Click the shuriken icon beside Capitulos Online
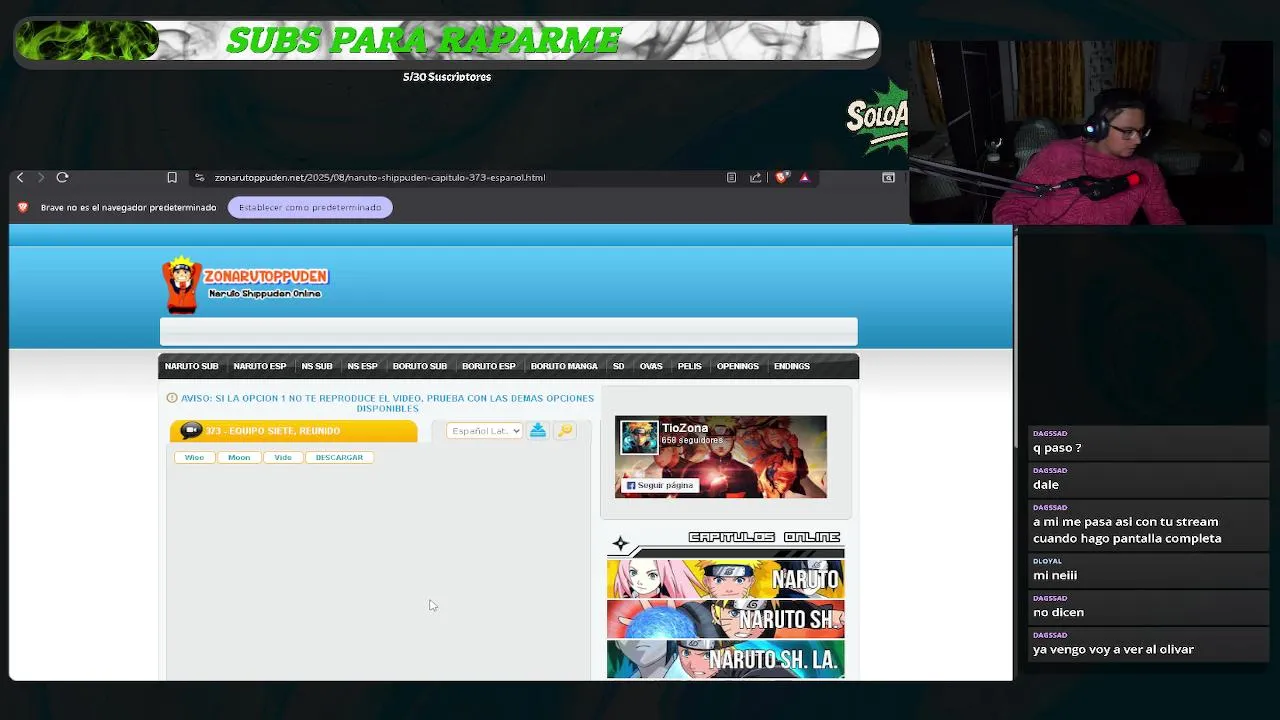The width and height of the screenshot is (1280, 720). click(x=620, y=544)
